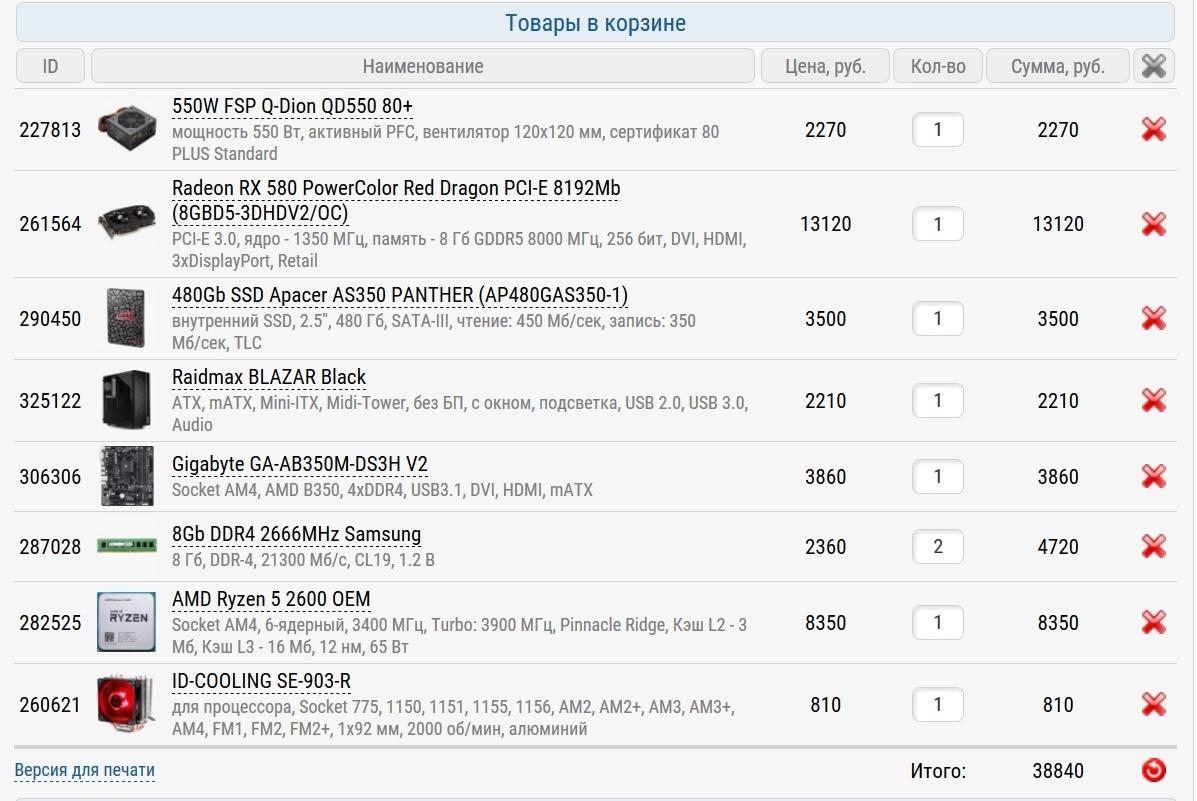
Task: Click the 'Итого:' label
Action: pos(938,770)
